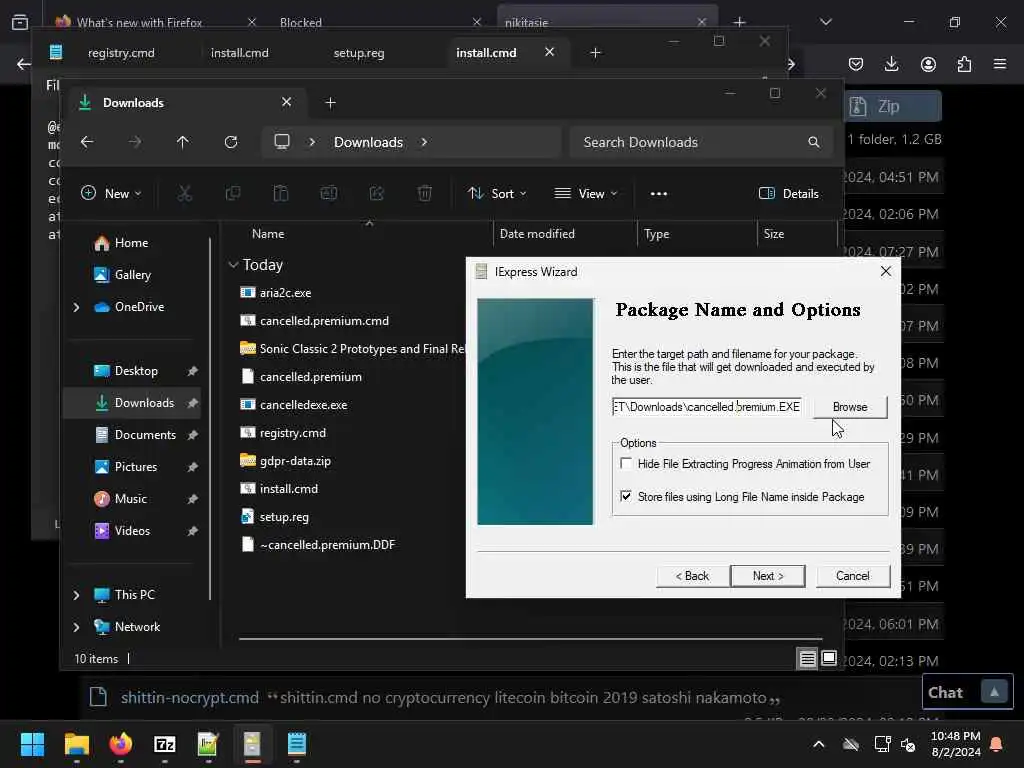Screen dimensions: 1024x768
Task: Click the chevron after Downloads in address bar
Action: 424,142
